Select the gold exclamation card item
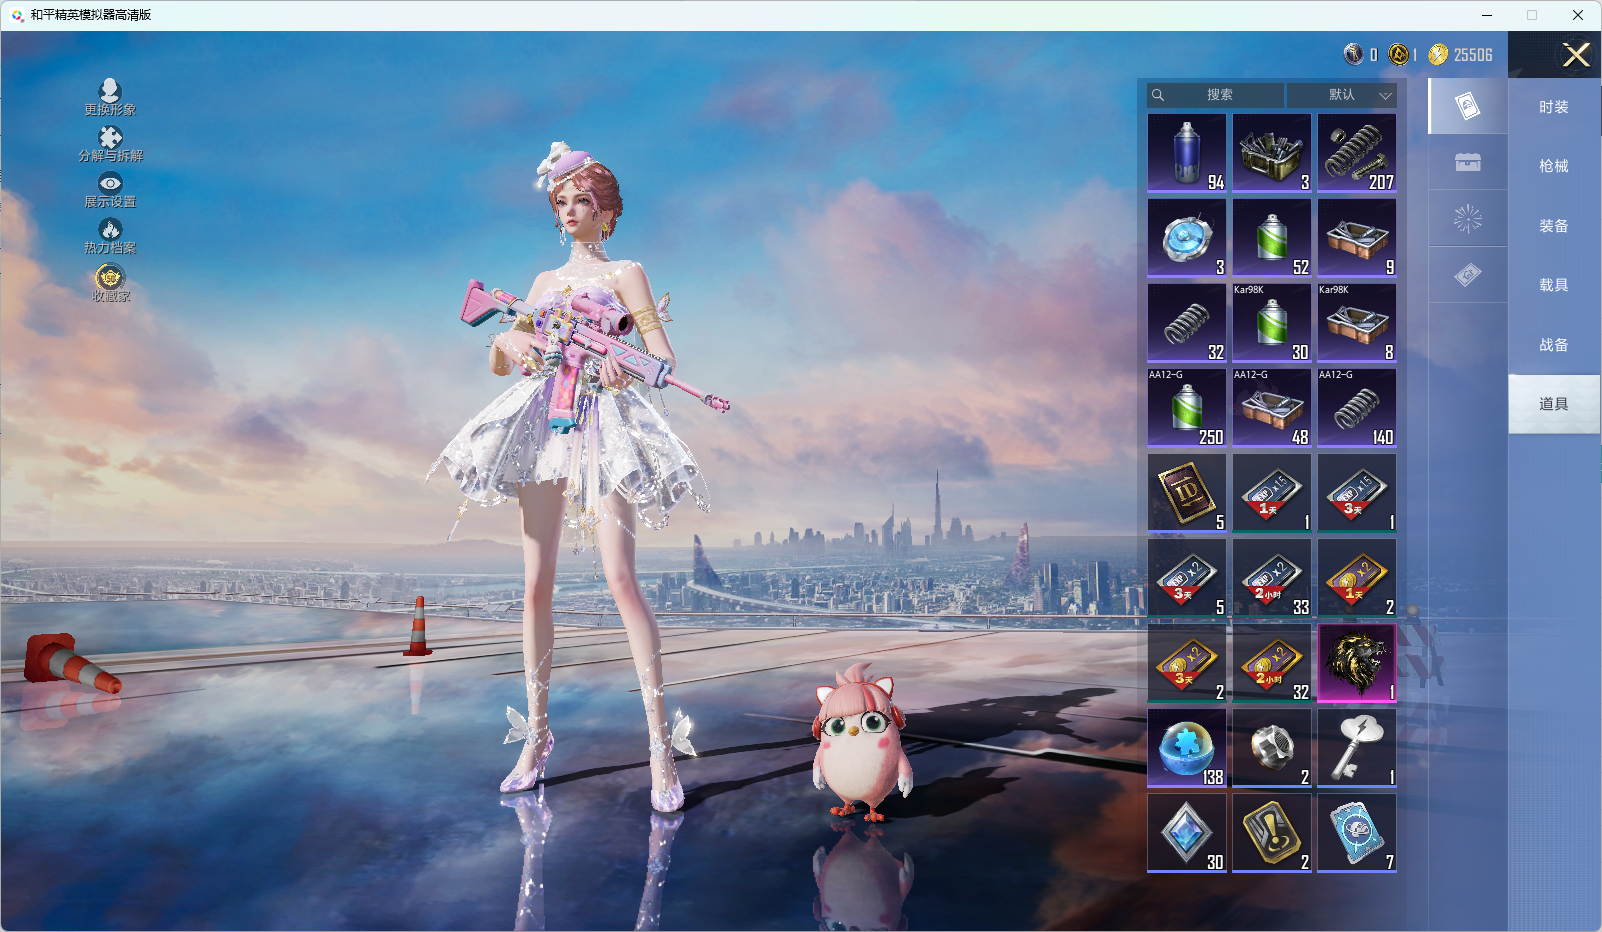The height and width of the screenshot is (932, 1602). click(x=1272, y=833)
